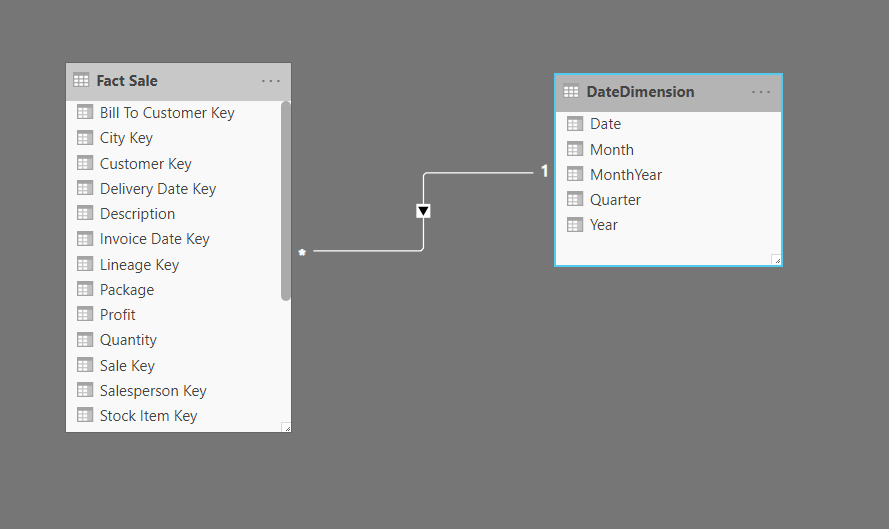Click the Fact Sale resize handle corner
The width and height of the screenshot is (889, 529).
286,427
